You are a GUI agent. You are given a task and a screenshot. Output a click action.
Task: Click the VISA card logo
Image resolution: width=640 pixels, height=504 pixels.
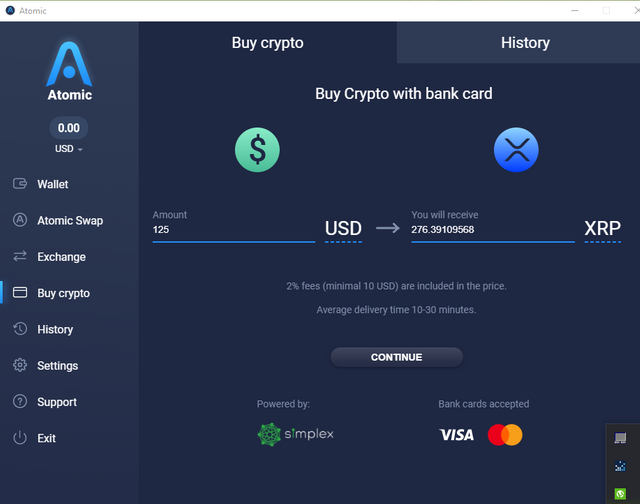[x=457, y=435]
